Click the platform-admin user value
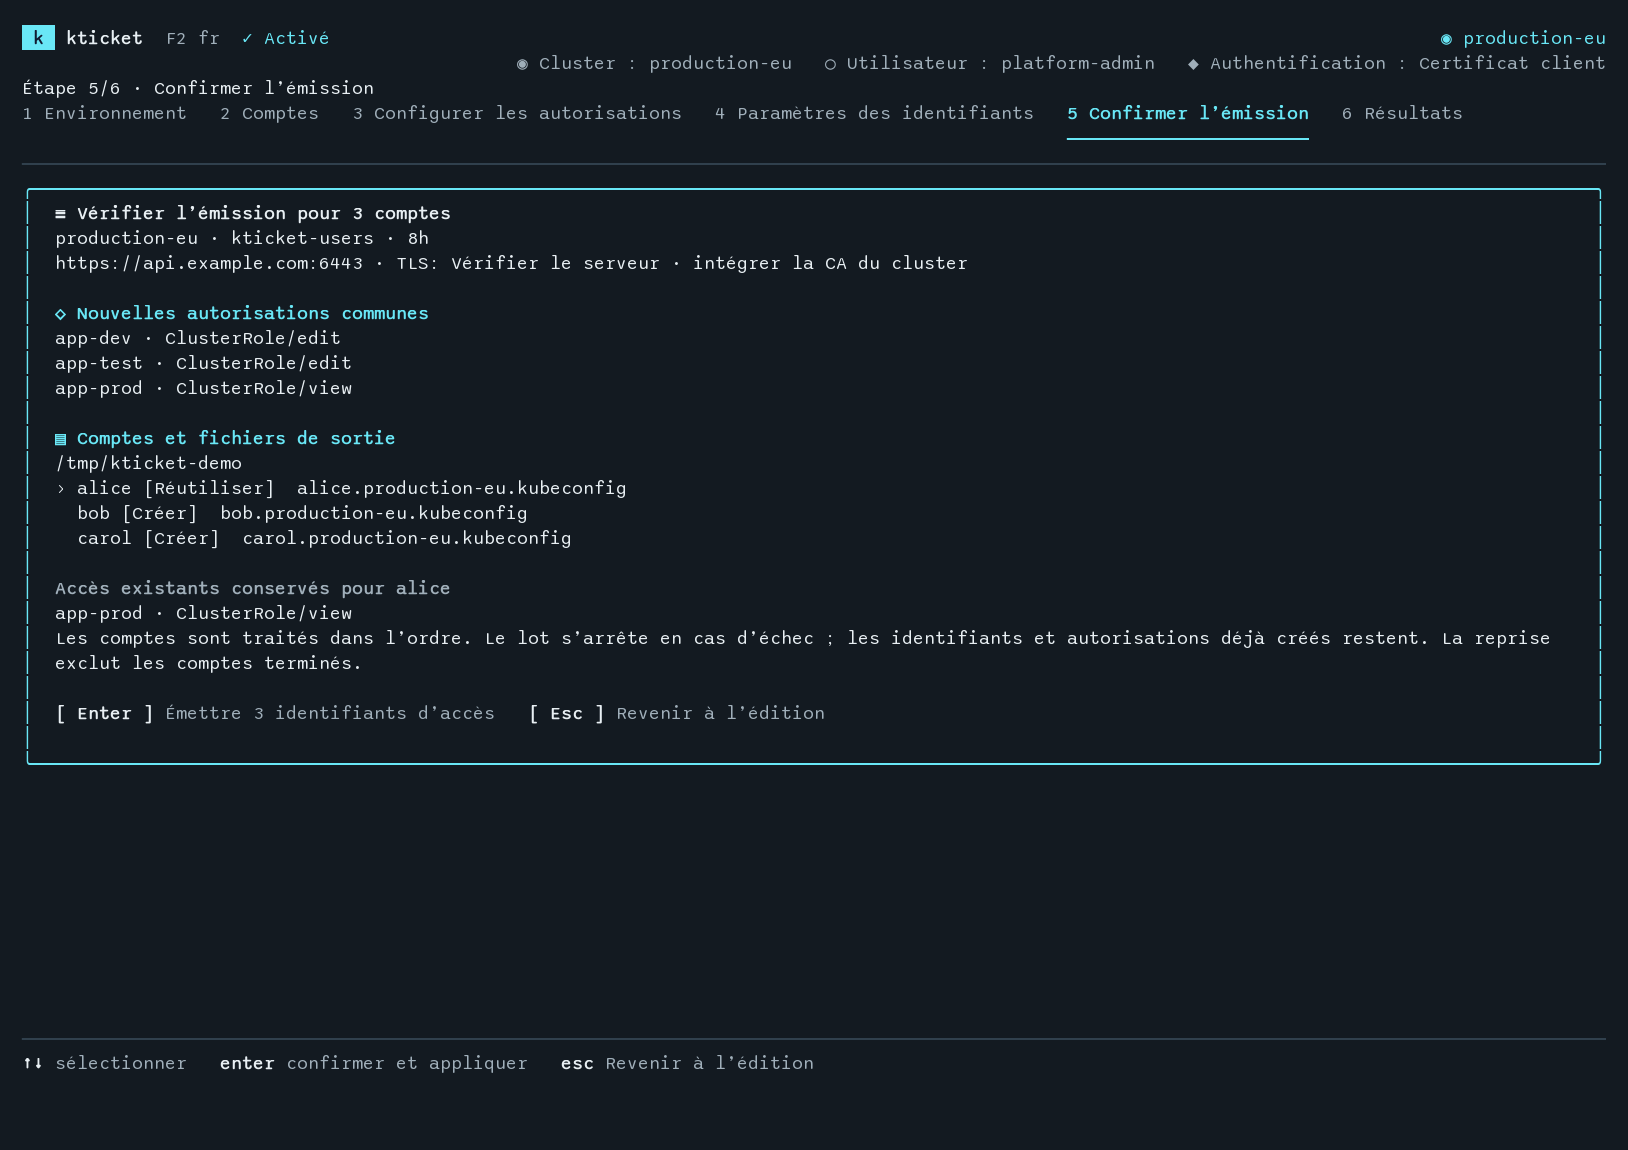The height and width of the screenshot is (1150, 1628). [x=1078, y=64]
